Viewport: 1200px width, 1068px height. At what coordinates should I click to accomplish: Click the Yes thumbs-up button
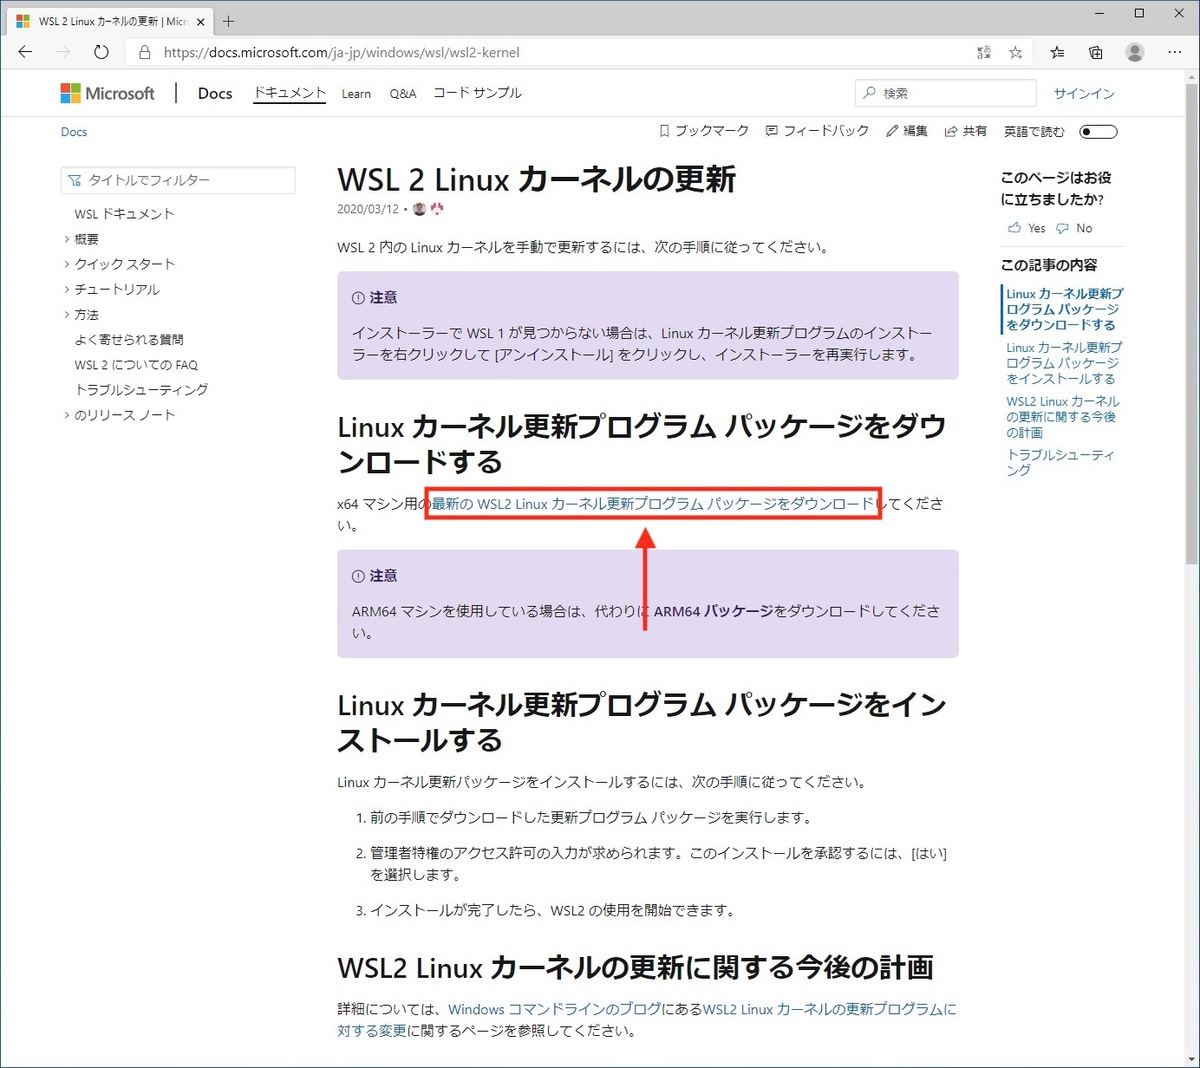click(1027, 228)
